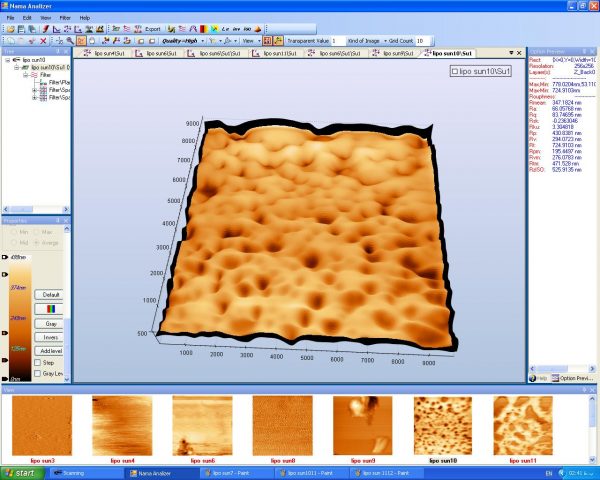Tick the lipo sun10\Su1 legend checkbox
This screenshot has width=600, height=480.
click(455, 71)
